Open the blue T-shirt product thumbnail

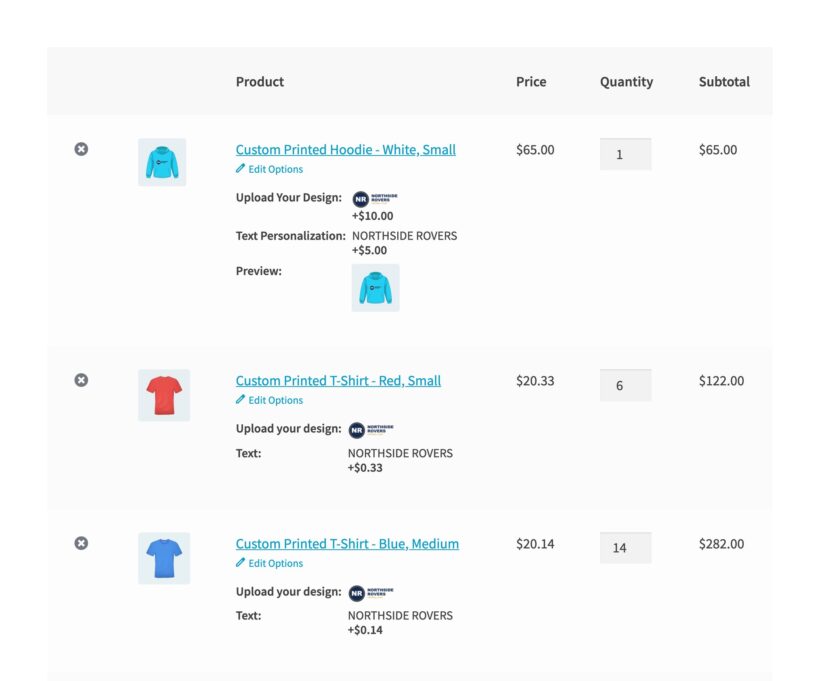click(x=164, y=559)
